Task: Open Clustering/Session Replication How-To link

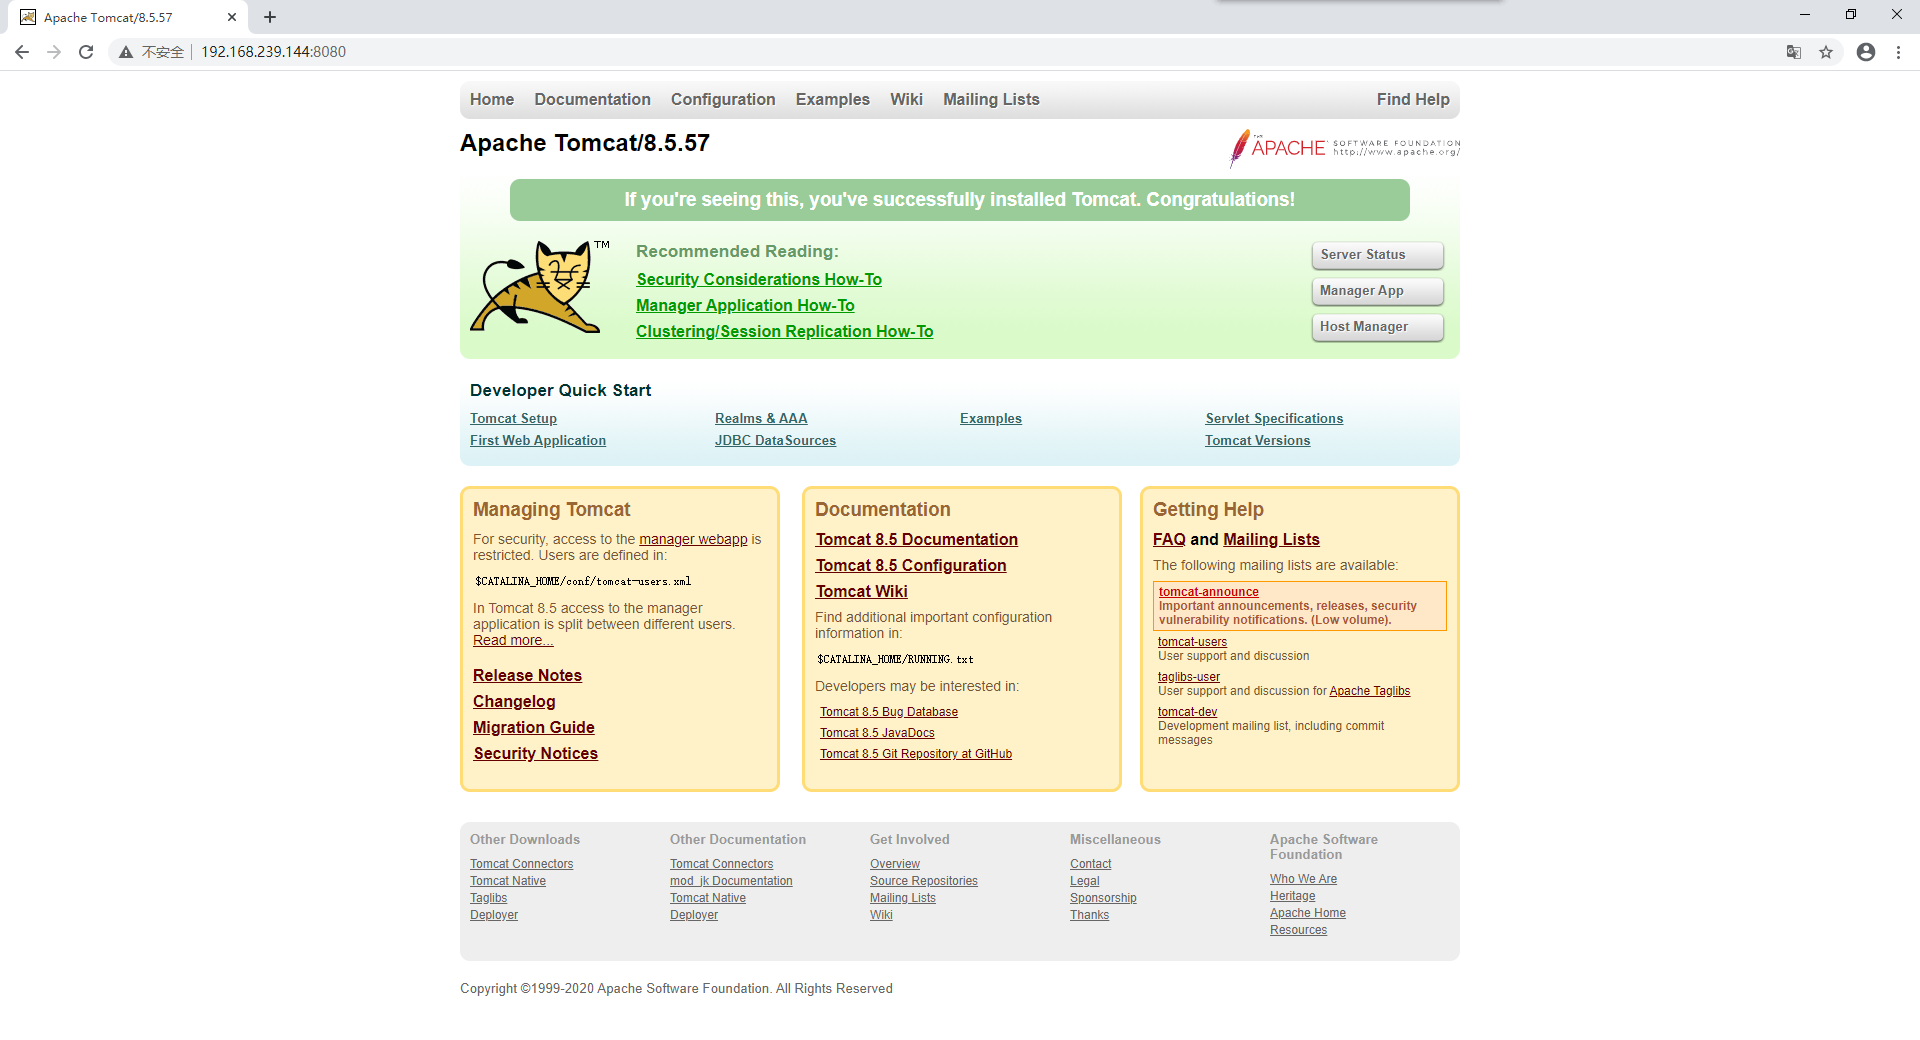Action: [784, 332]
